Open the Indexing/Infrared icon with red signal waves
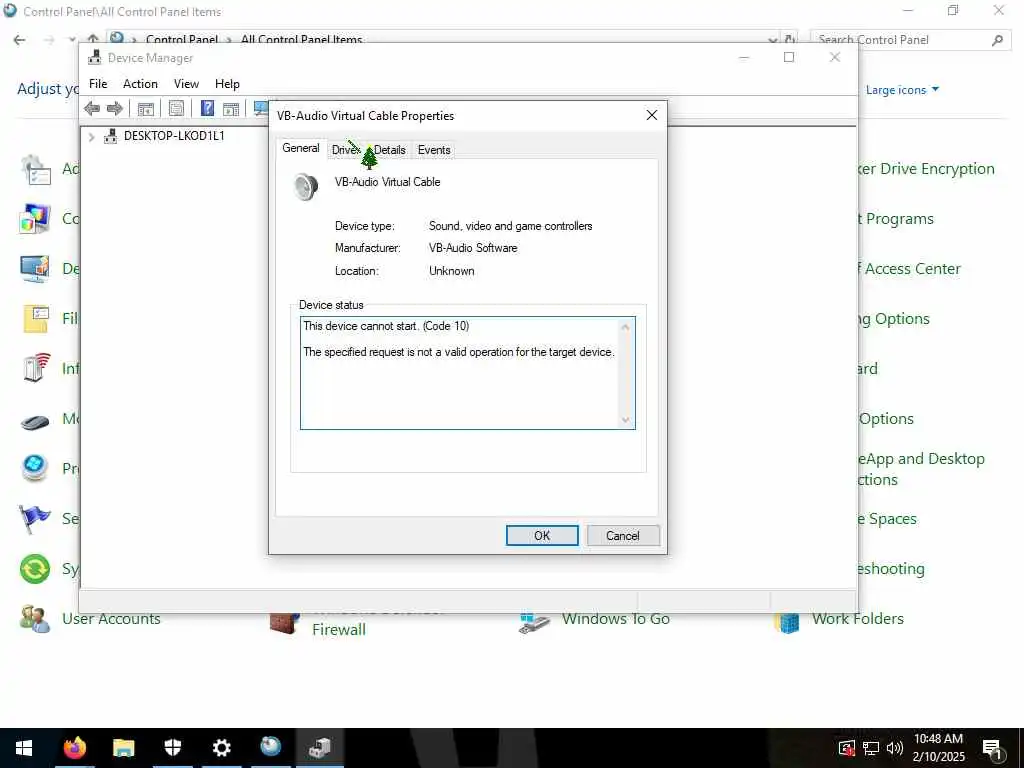Screen dimensions: 1024x768 [35, 368]
